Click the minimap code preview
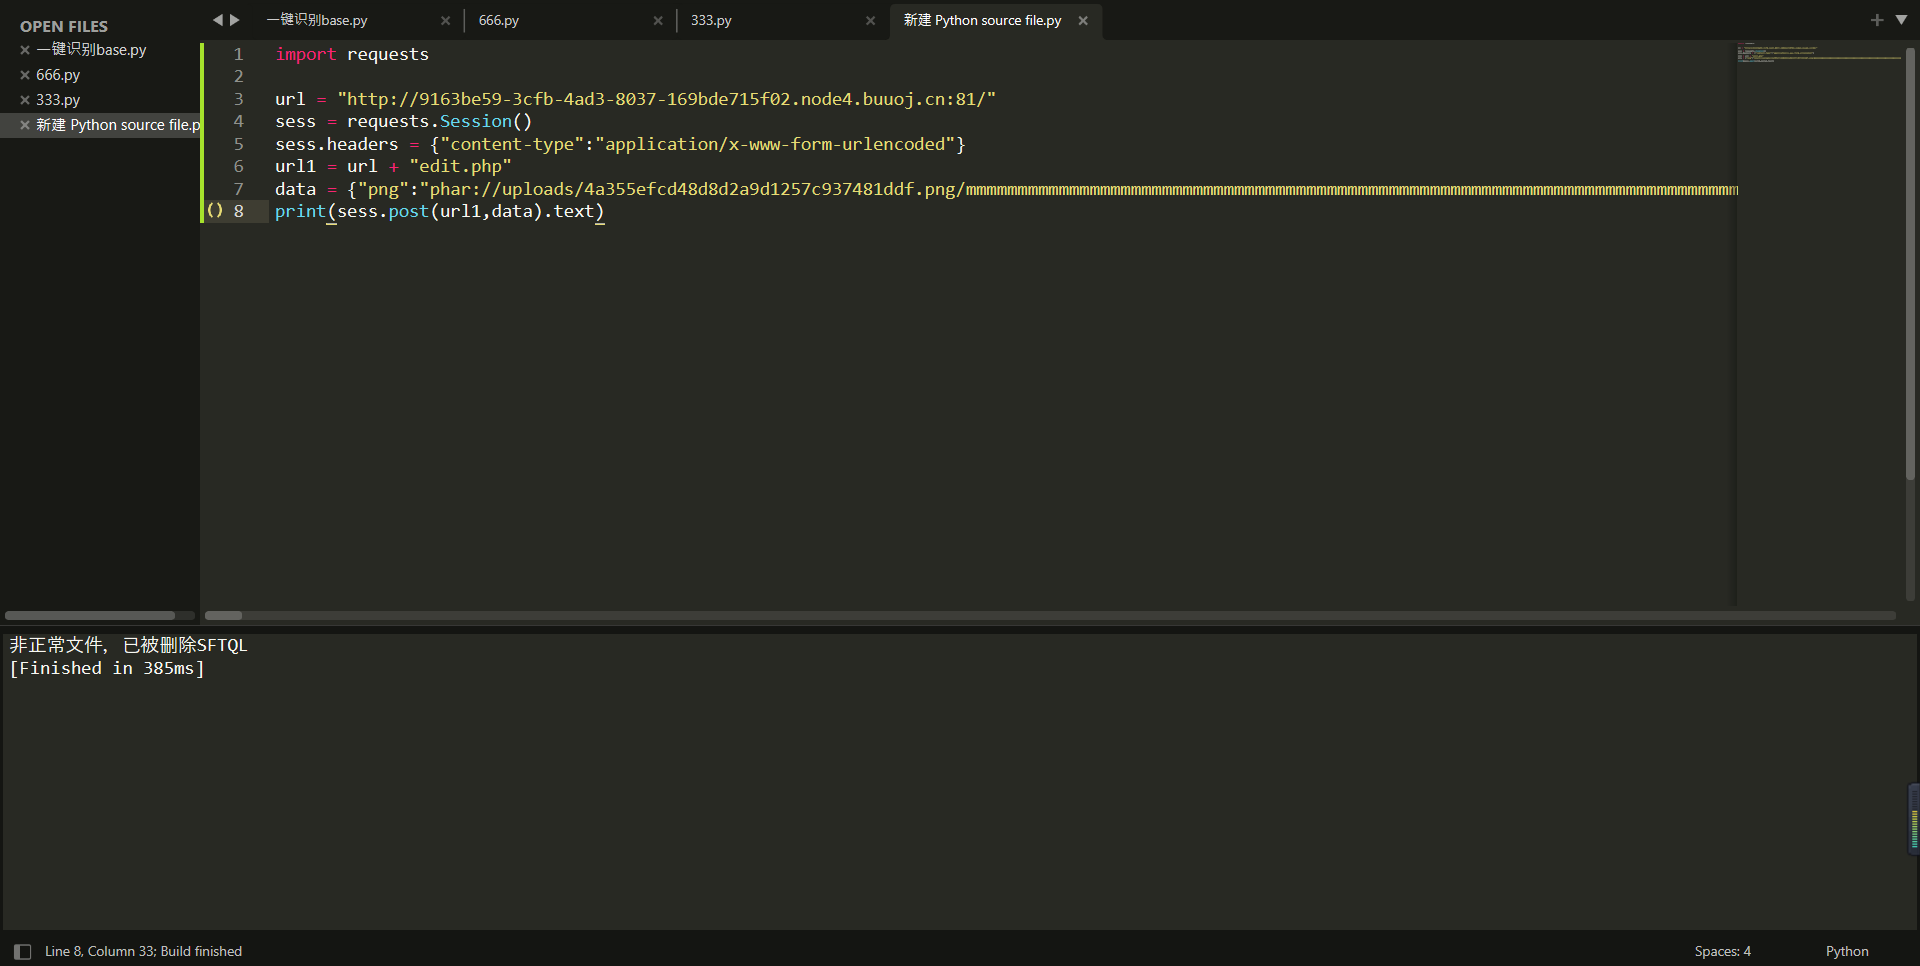This screenshot has height=966, width=1920. tap(1818, 53)
